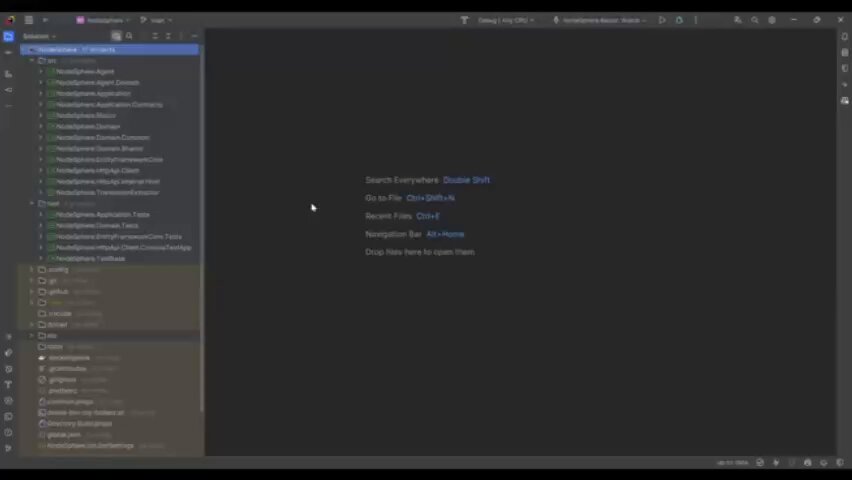This screenshot has width=852, height=480.
Task: Open the Structure tool window icon
Action: pyautogui.click(x=8, y=73)
